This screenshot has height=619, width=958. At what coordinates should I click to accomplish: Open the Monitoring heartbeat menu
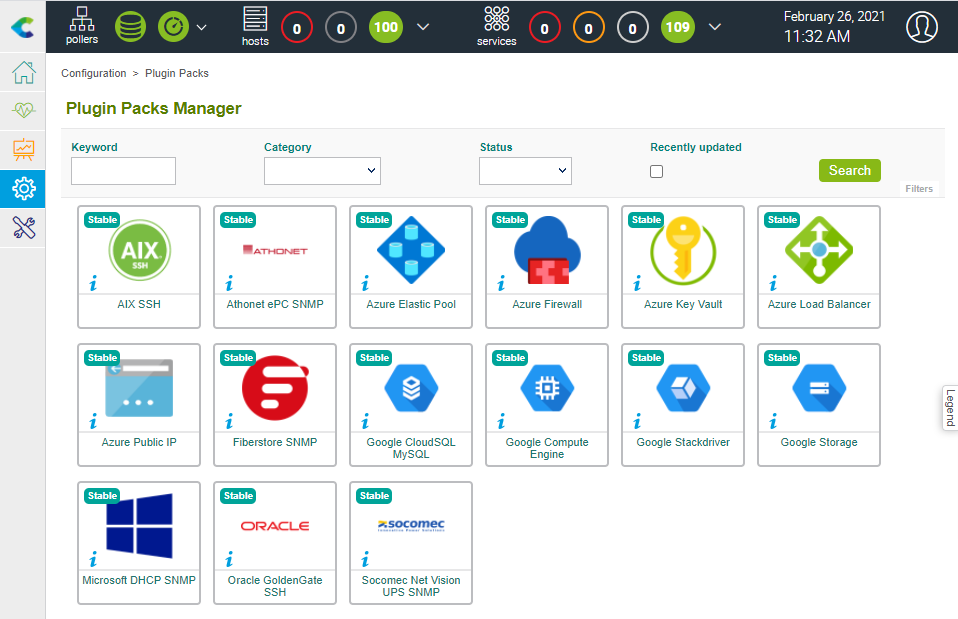[23, 111]
